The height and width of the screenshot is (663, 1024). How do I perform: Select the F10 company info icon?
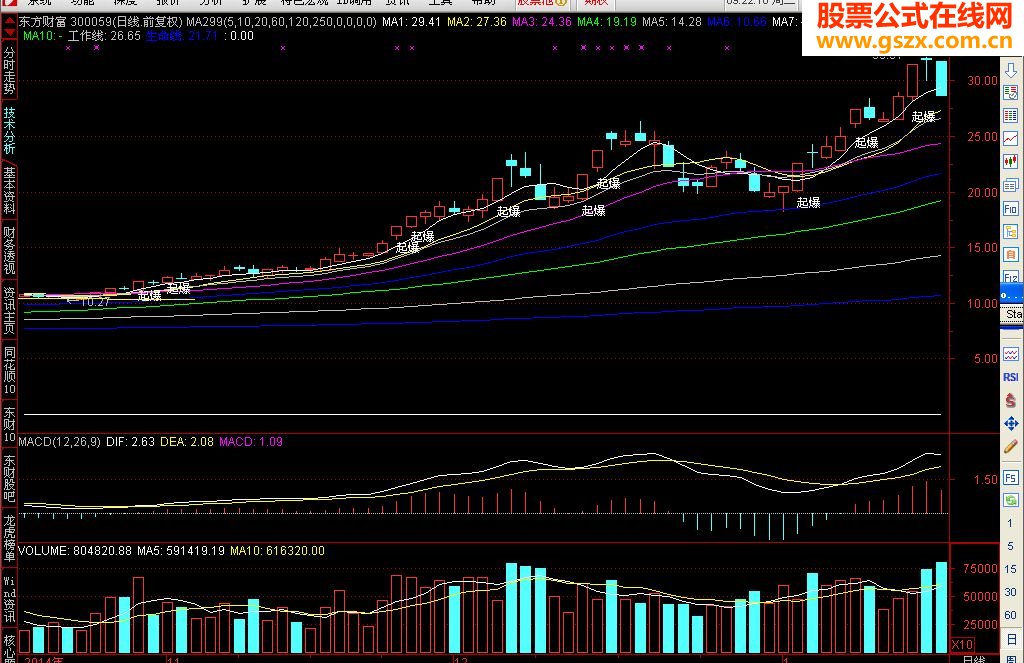tap(1010, 209)
